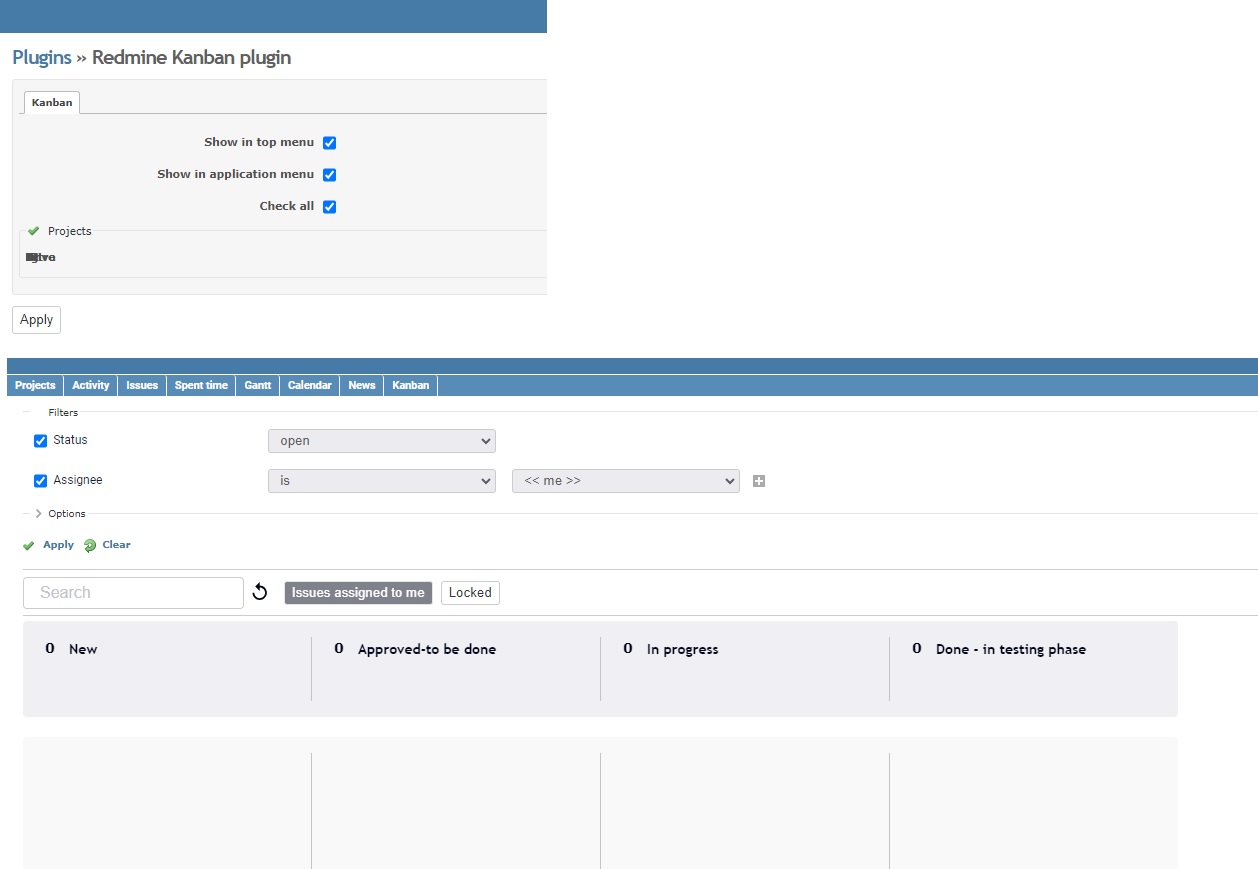Click into the Search input field
Screen dimensions: 1258x869
133,593
